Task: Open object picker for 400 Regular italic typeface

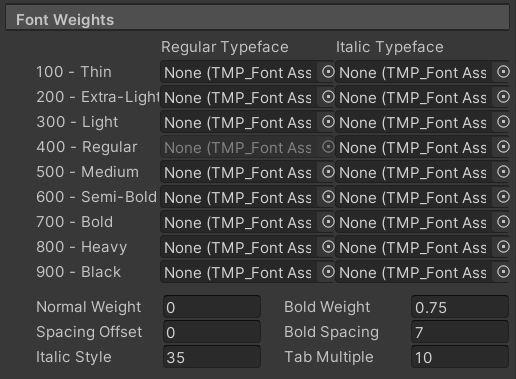Action: click(x=503, y=147)
